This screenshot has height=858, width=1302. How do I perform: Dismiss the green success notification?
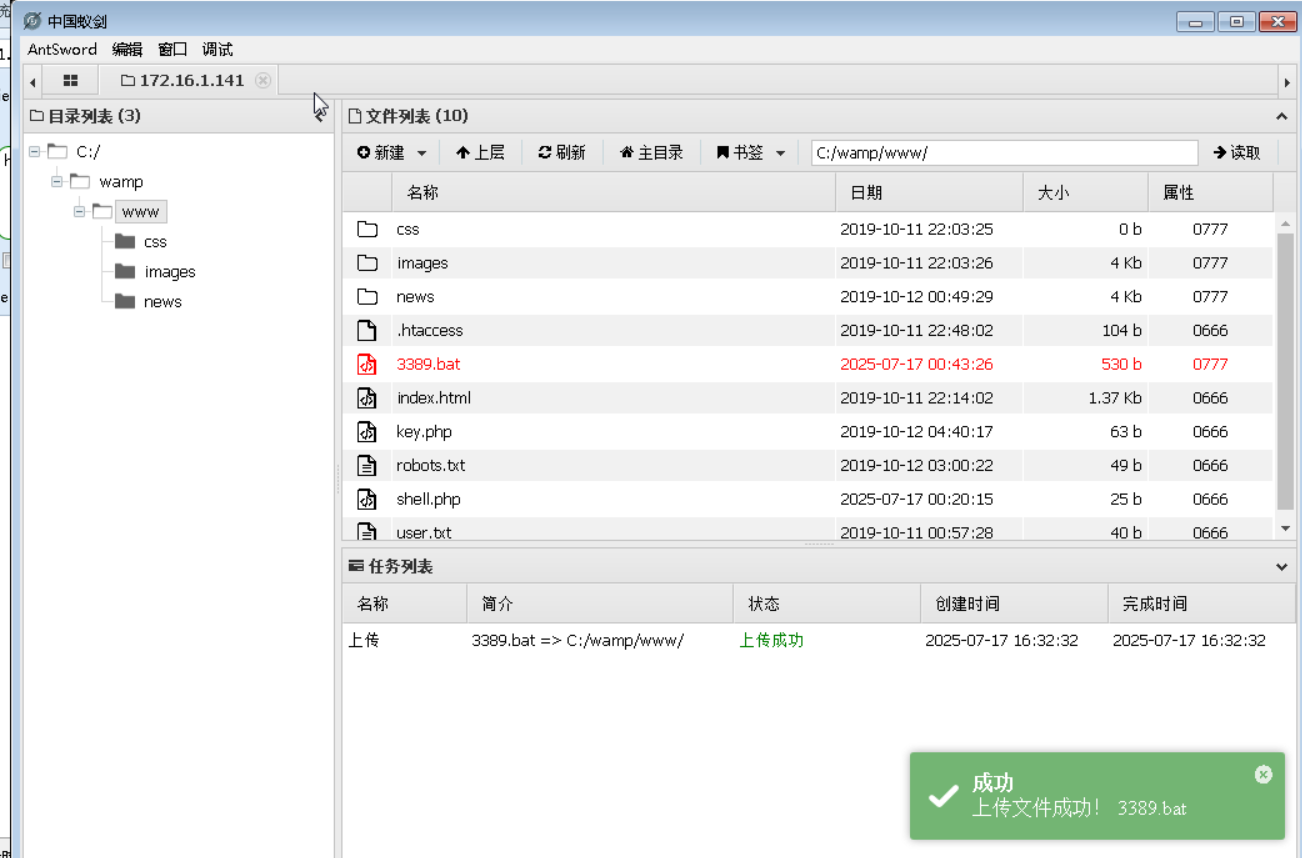pyautogui.click(x=1263, y=775)
